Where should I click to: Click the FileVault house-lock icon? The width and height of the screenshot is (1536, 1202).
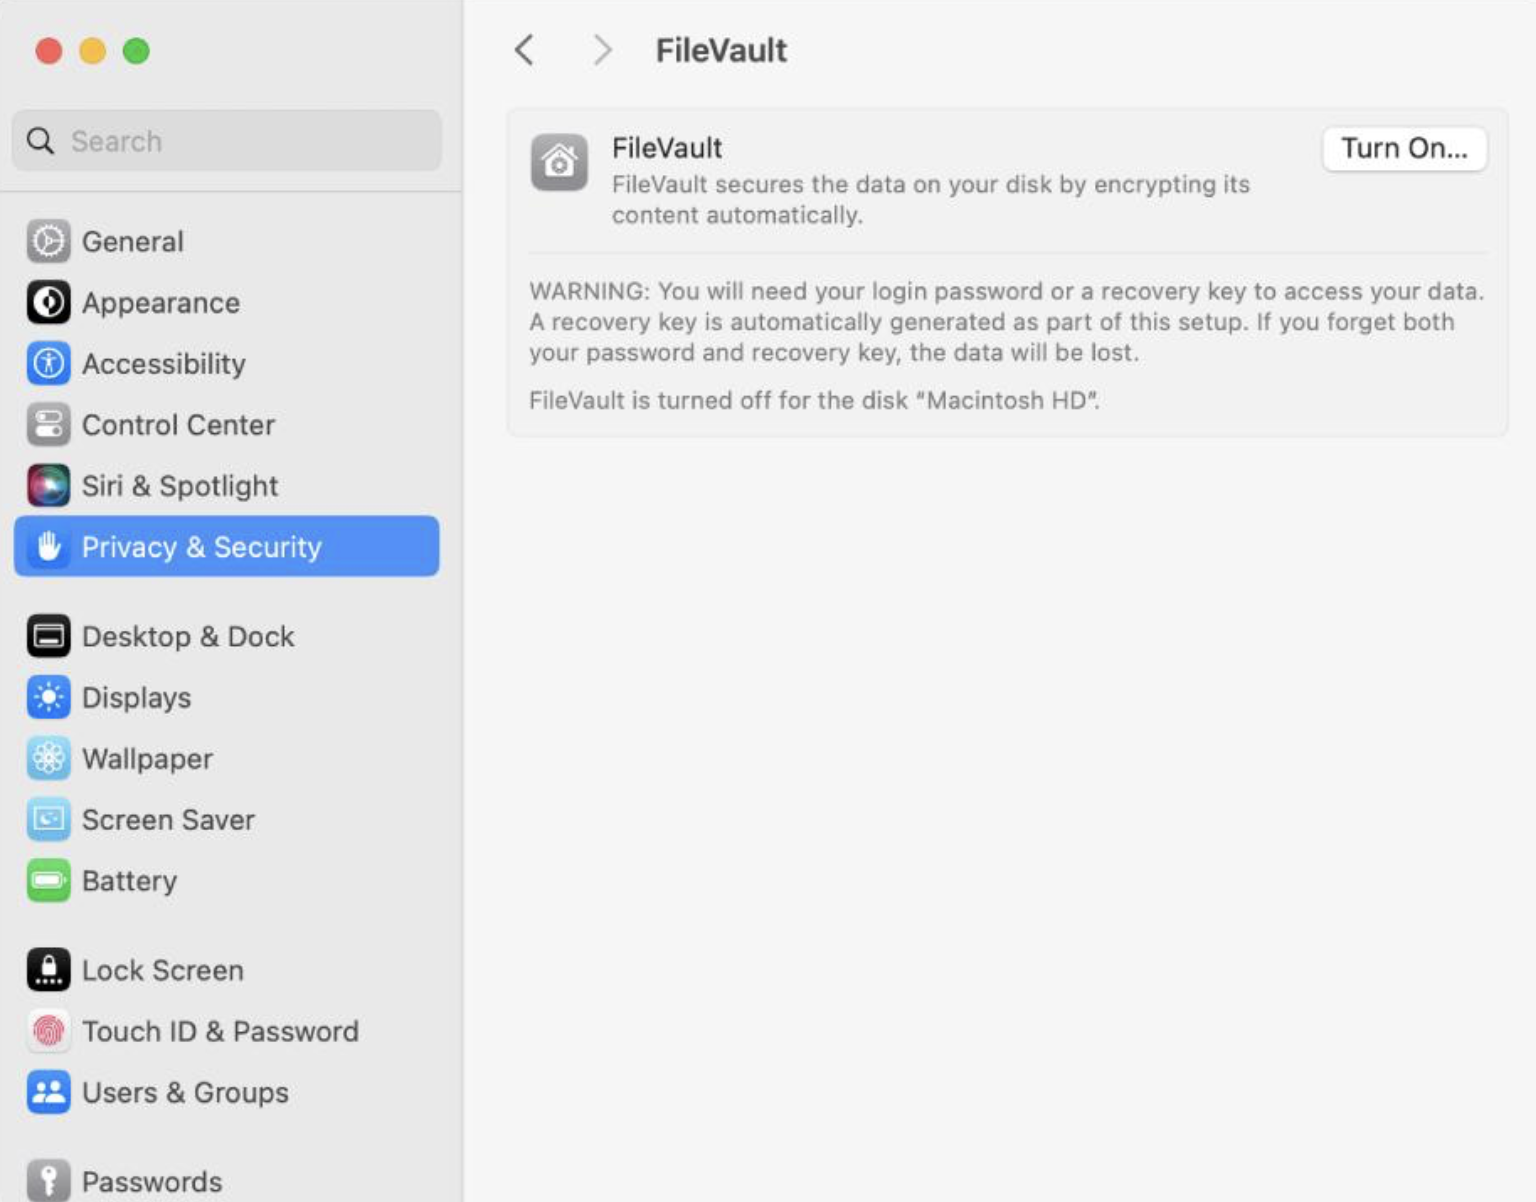[x=559, y=162]
